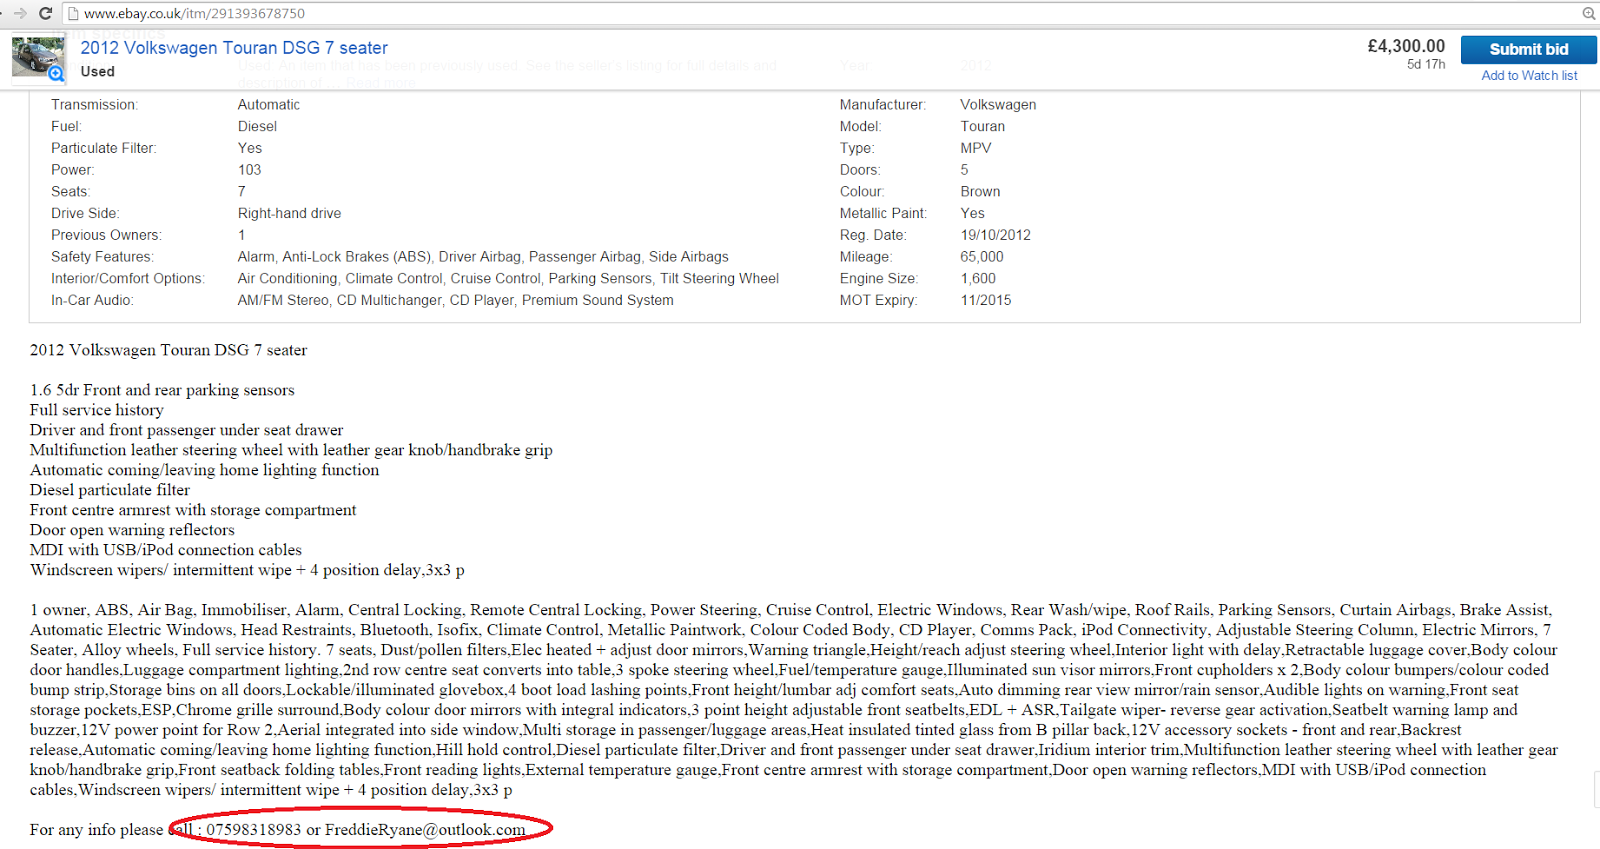1600x849 pixels.
Task: Click the Doors value 5
Action: click(964, 170)
